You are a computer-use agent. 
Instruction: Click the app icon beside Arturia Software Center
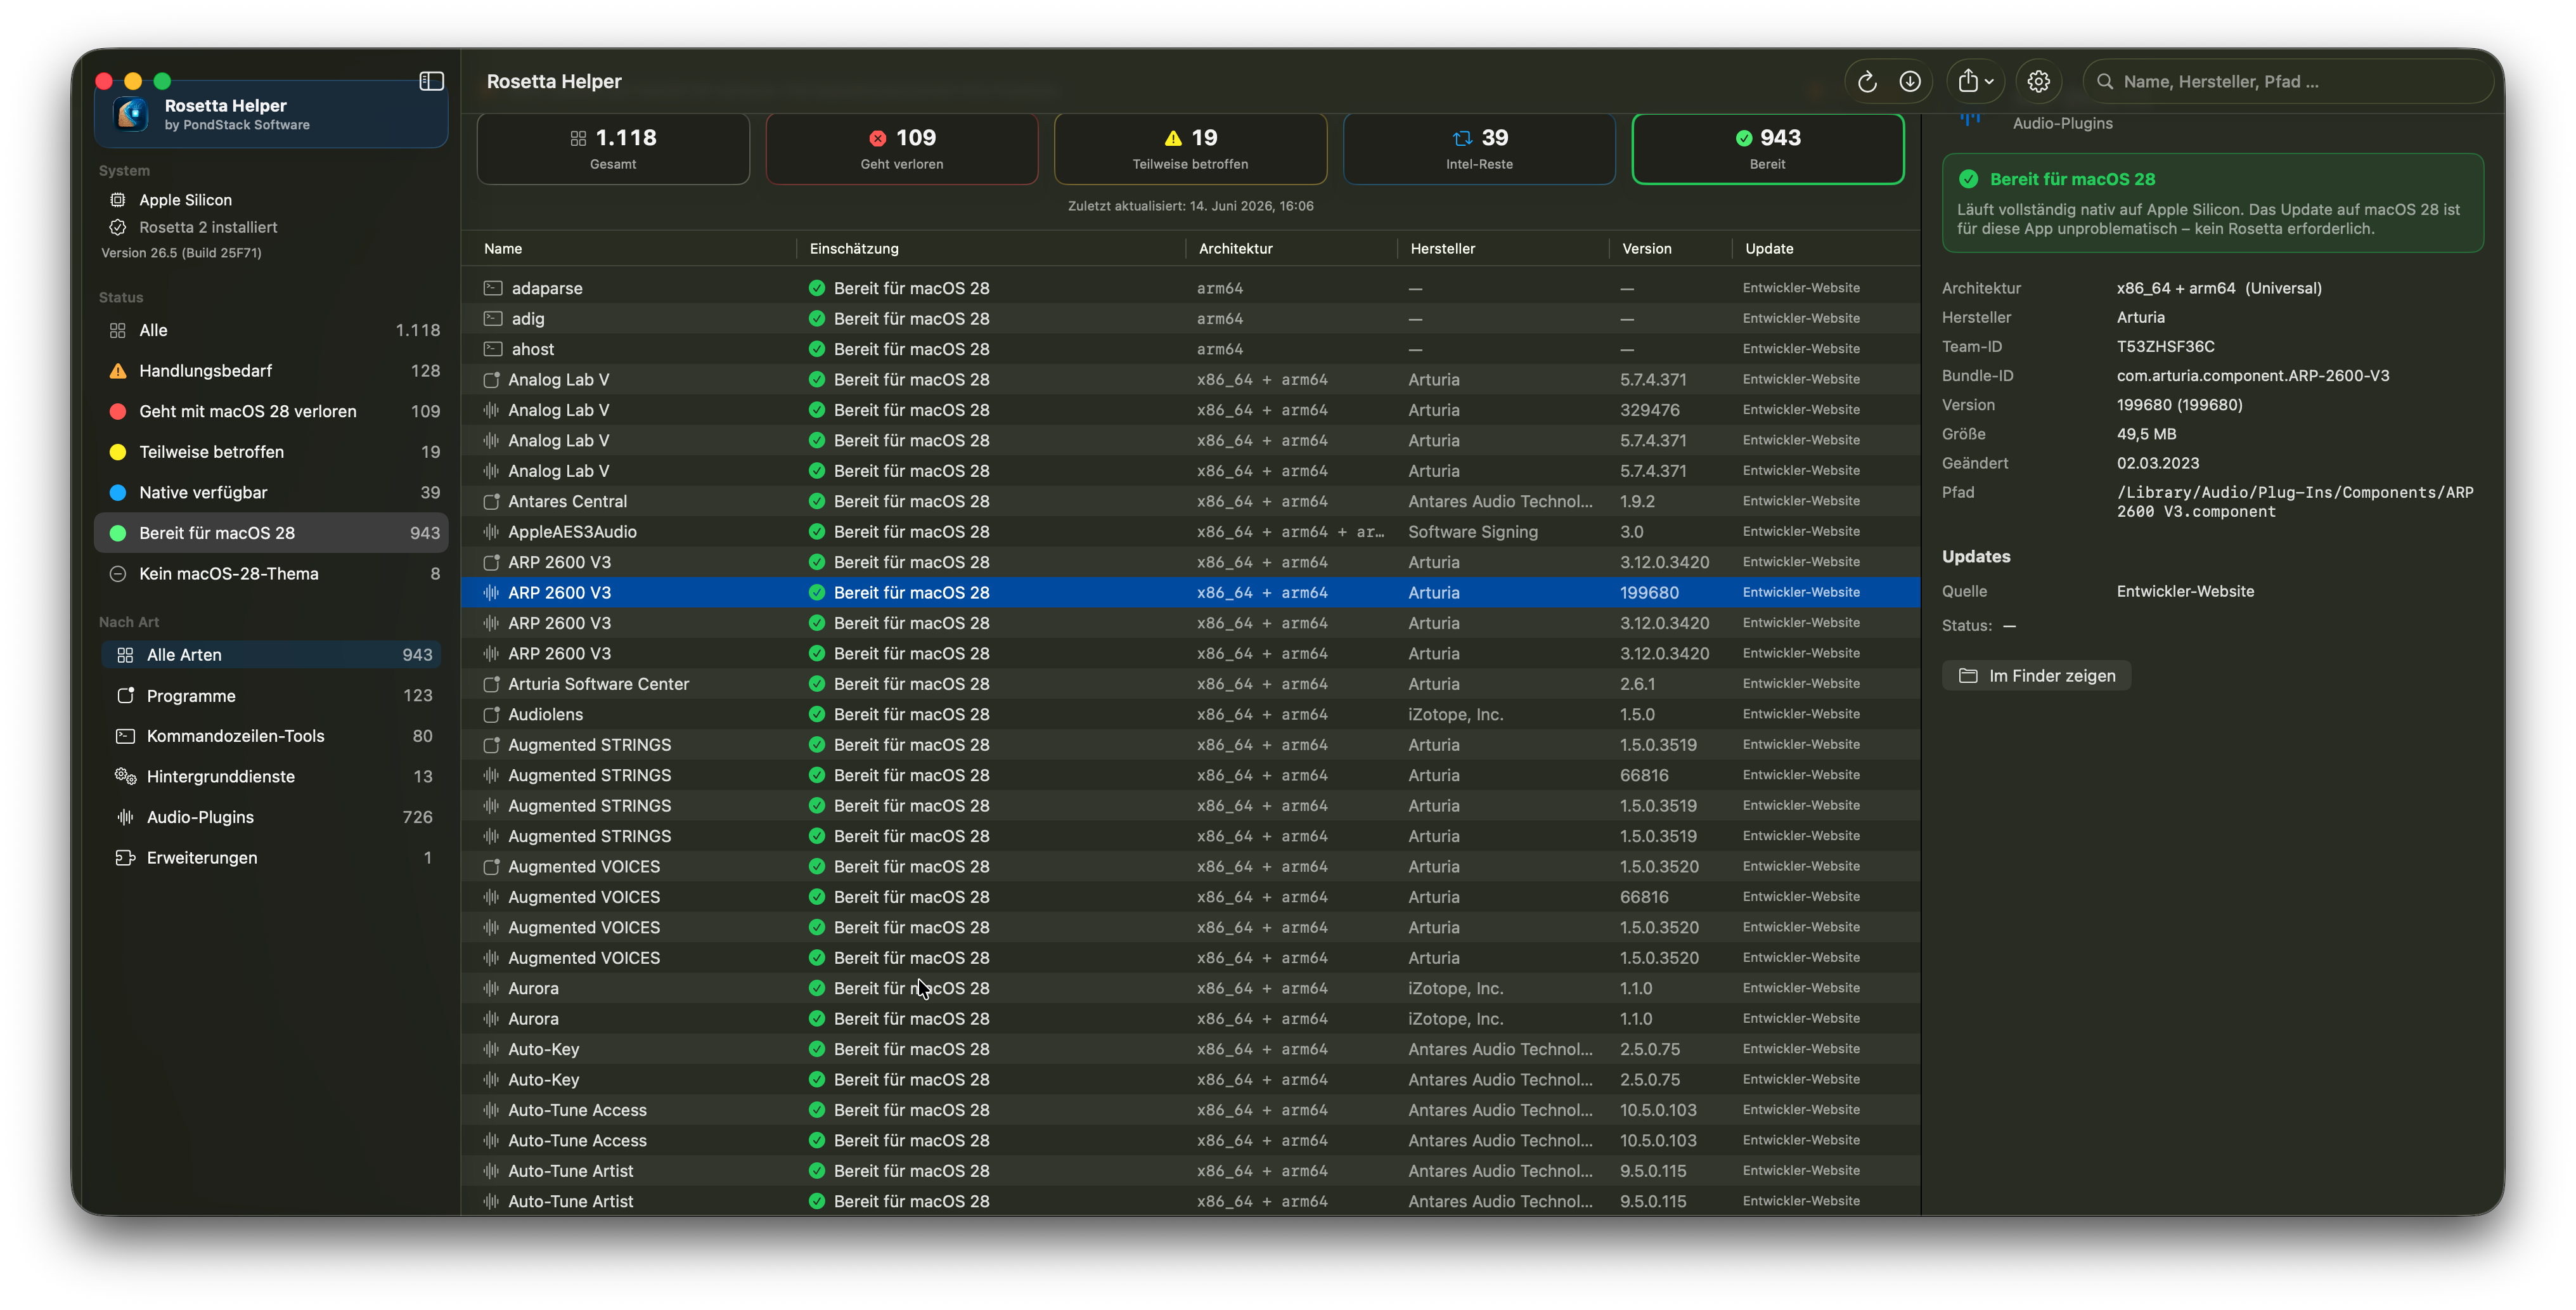click(491, 684)
